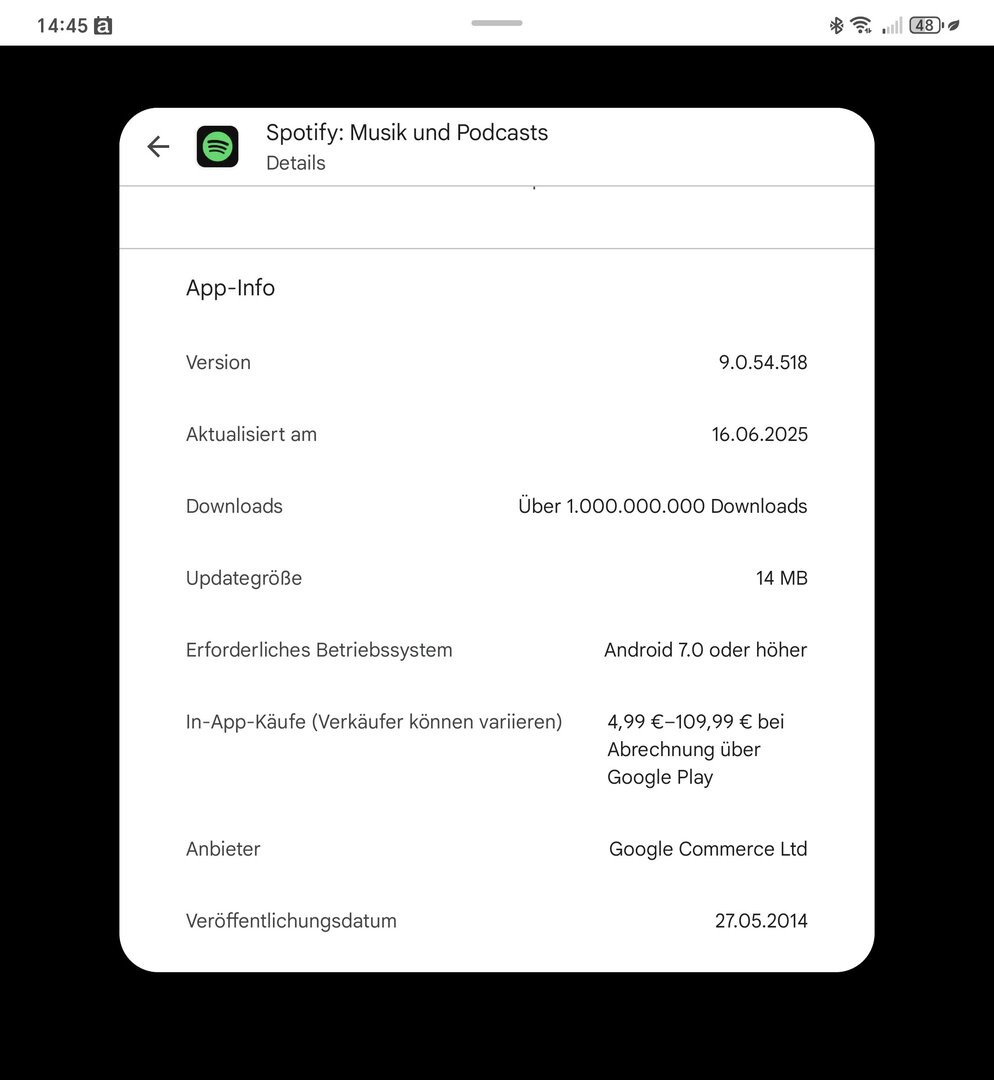The image size is (994, 1080).
Task: Tap the leaf battery saver icon
Action: [x=954, y=26]
